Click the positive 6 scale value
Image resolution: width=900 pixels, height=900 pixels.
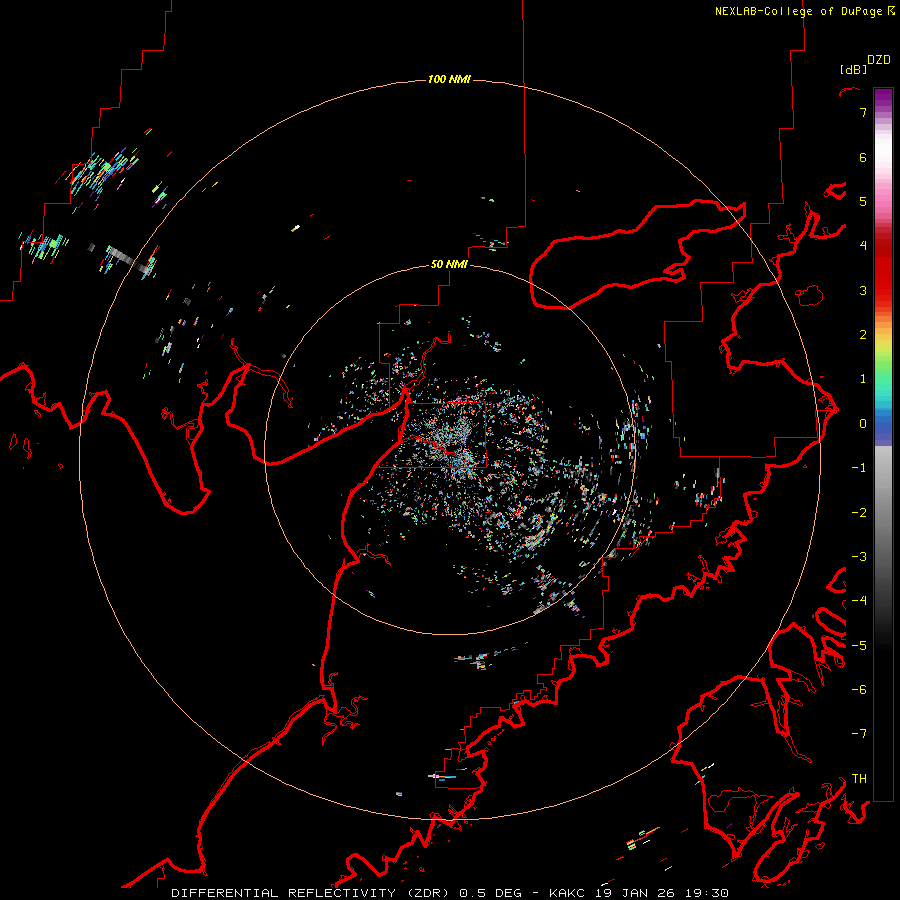click(x=863, y=157)
